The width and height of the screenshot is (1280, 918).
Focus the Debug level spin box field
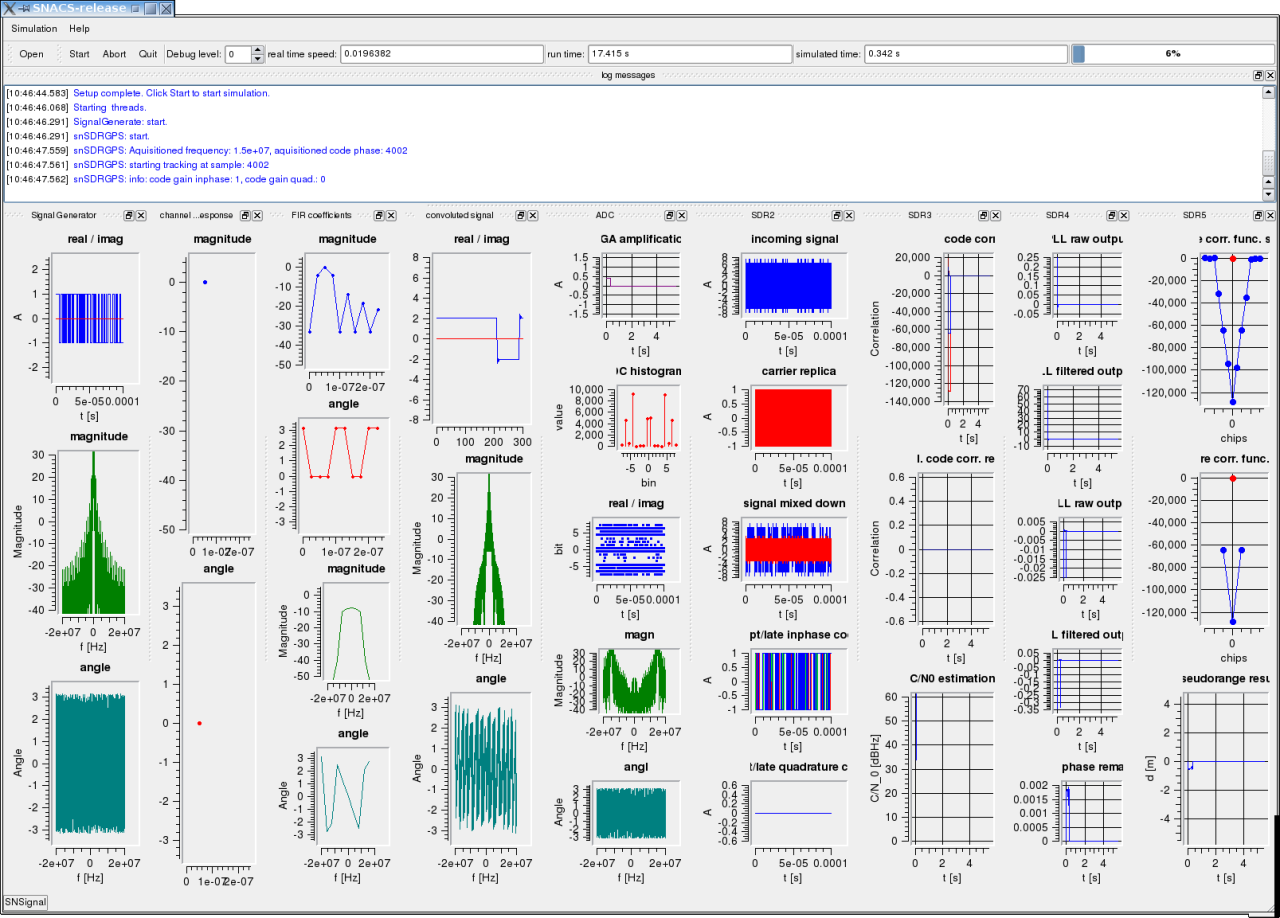(x=238, y=54)
